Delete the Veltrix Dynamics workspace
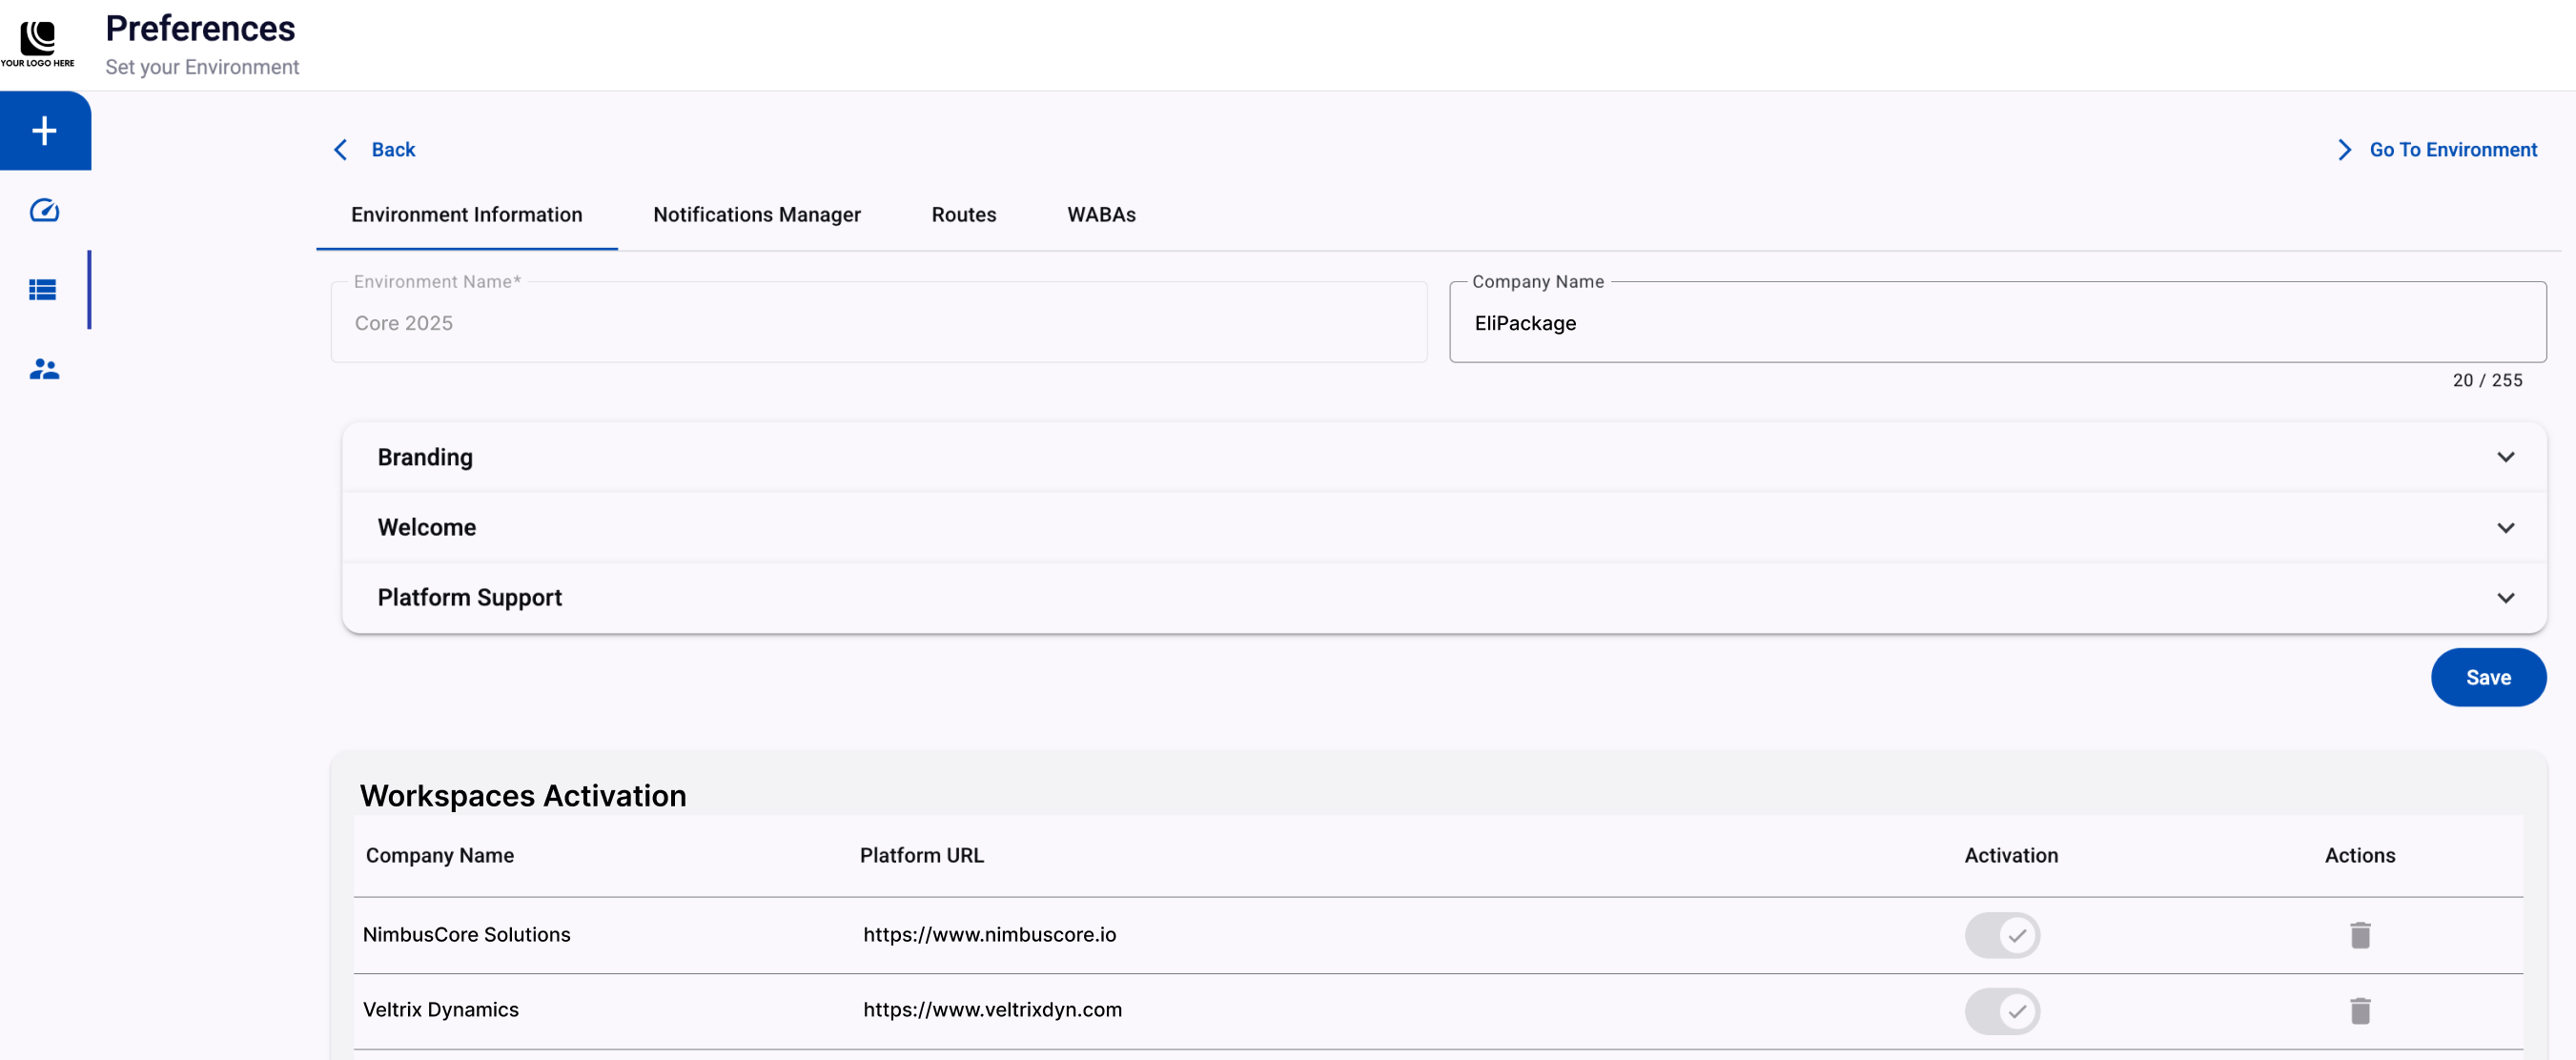Viewport: 2576px width, 1060px height. pos(2360,1011)
